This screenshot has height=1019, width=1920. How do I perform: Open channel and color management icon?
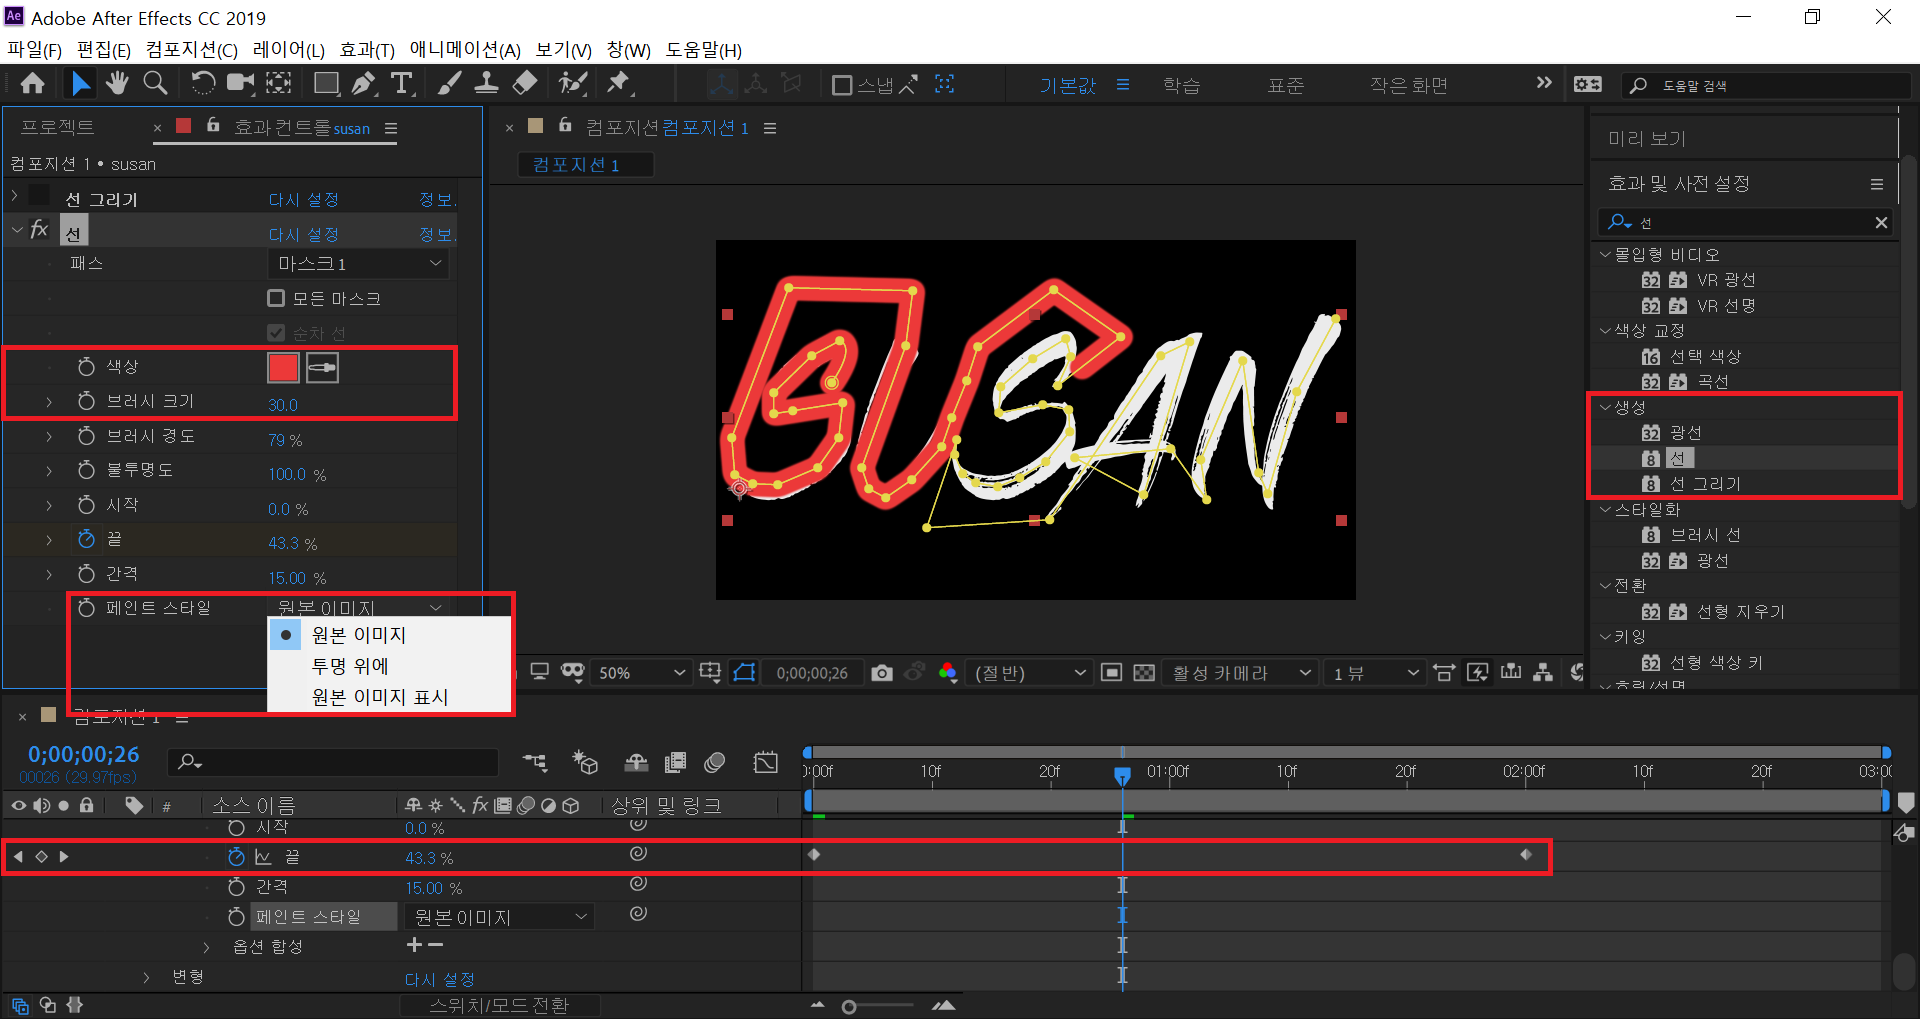click(948, 673)
